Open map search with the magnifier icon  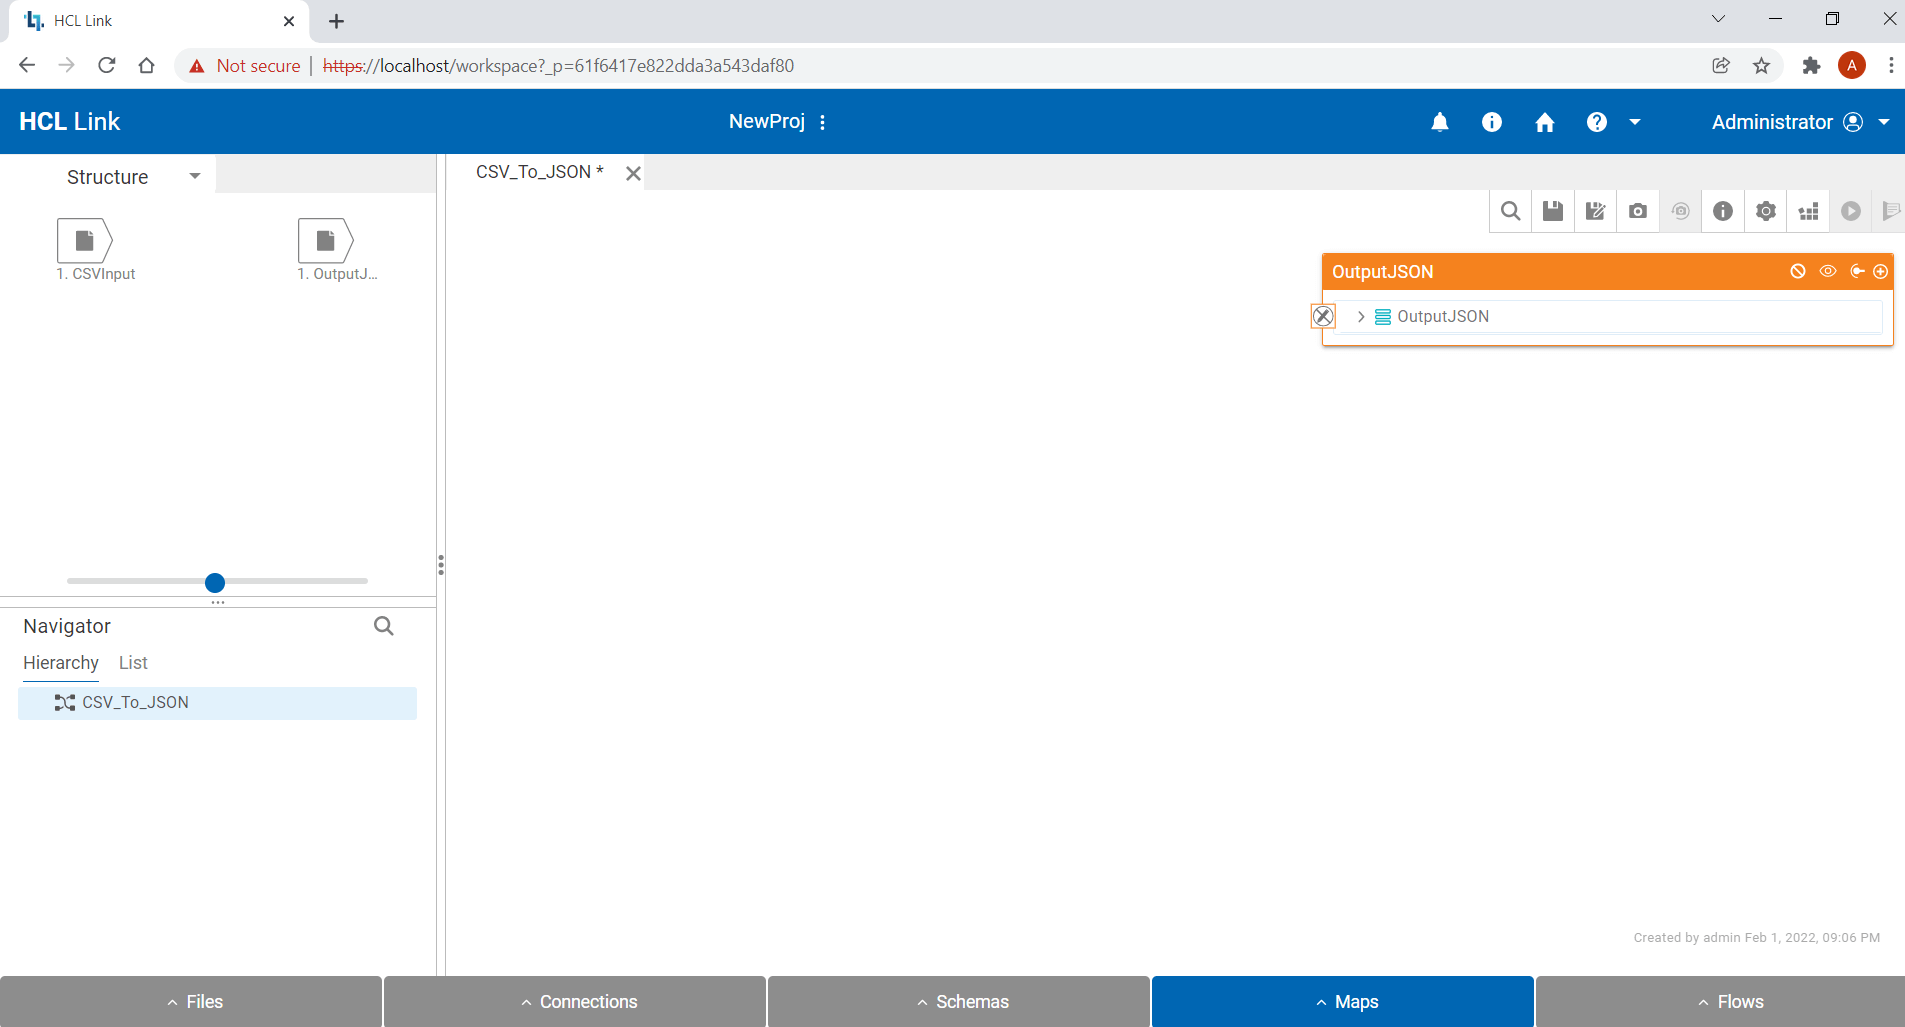1510,211
